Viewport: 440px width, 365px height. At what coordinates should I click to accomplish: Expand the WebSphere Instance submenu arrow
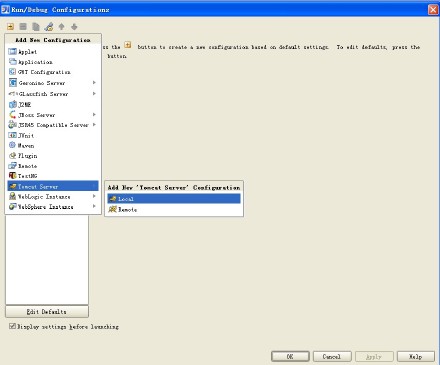click(x=94, y=207)
